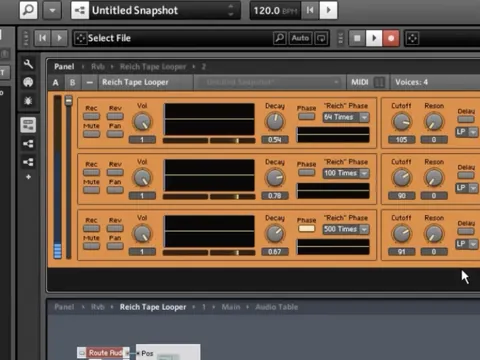
Task: Toggle Mute button in first looper row
Action: (x=91, y=134)
